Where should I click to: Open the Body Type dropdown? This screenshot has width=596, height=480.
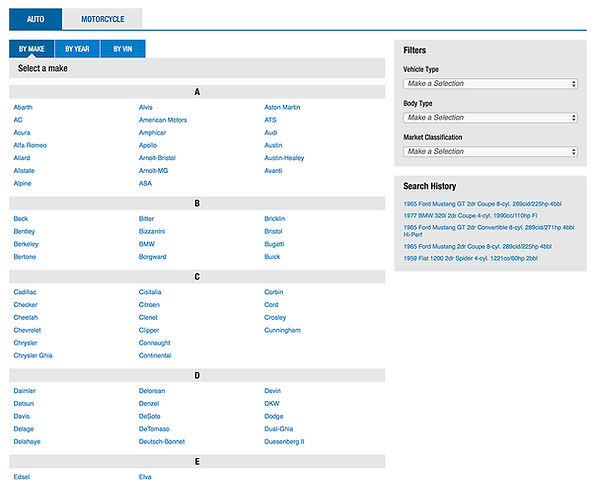click(x=490, y=118)
